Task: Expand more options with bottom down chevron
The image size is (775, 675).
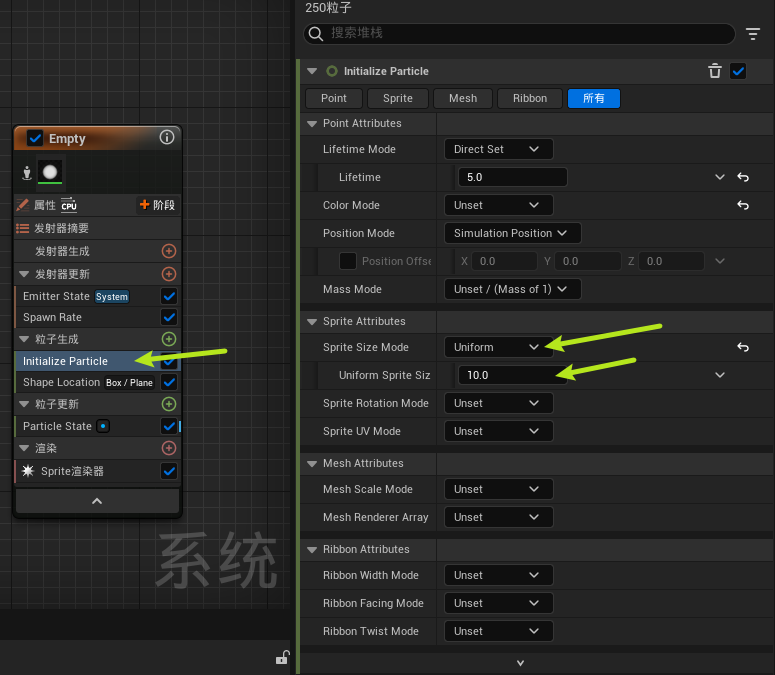Action: pyautogui.click(x=520, y=663)
